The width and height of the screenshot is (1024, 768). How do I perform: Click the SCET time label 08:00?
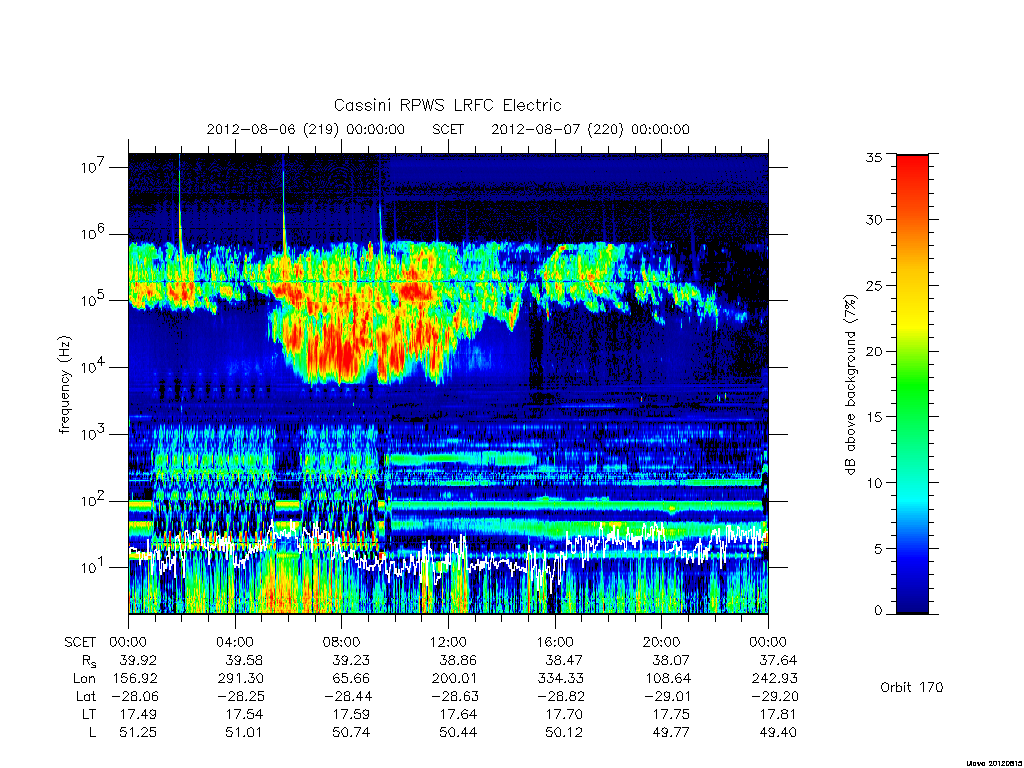coord(342,642)
